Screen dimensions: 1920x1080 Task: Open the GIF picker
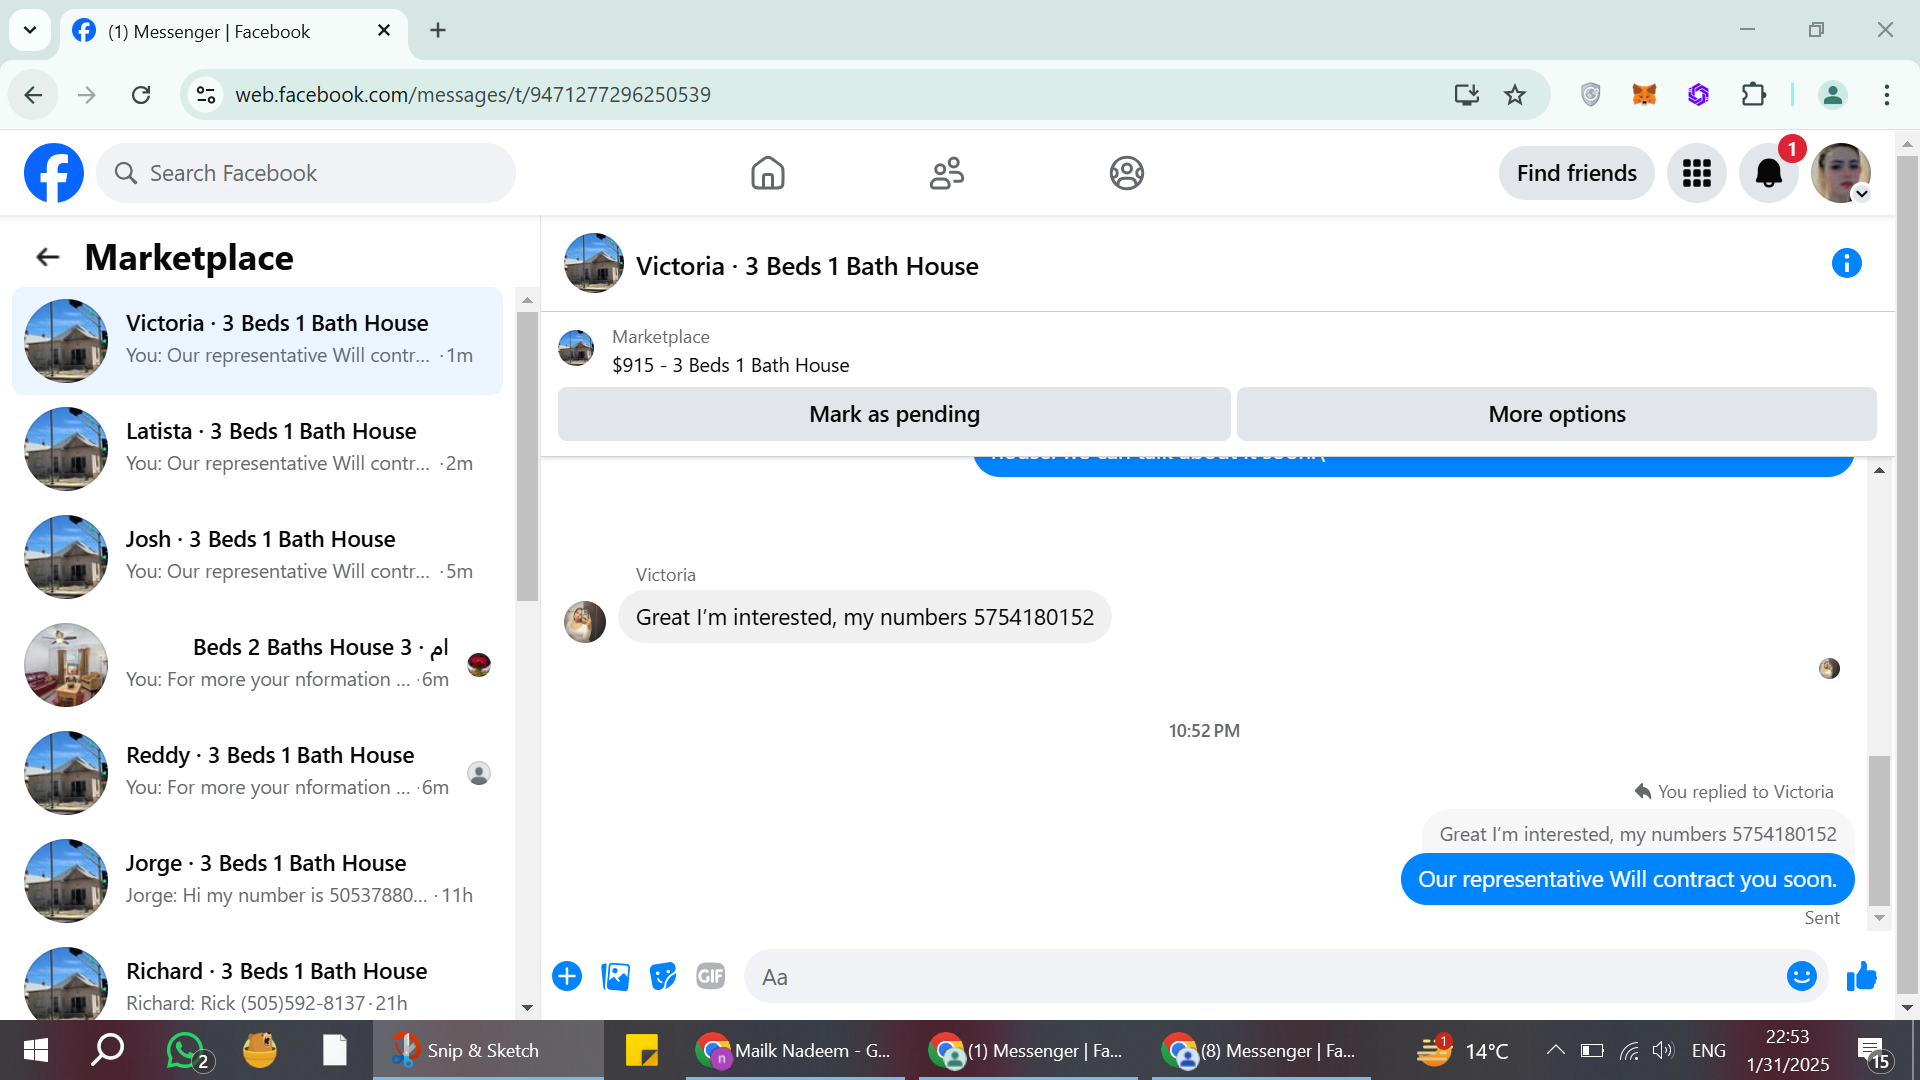pyautogui.click(x=710, y=976)
